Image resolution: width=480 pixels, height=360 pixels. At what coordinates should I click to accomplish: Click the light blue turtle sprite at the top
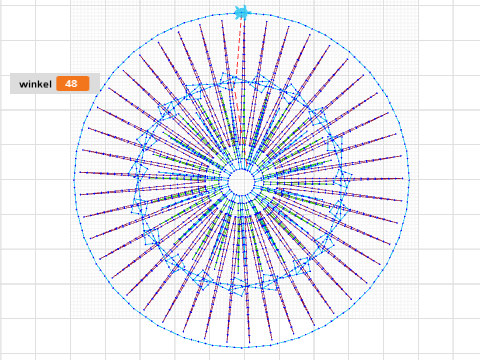coord(242,13)
